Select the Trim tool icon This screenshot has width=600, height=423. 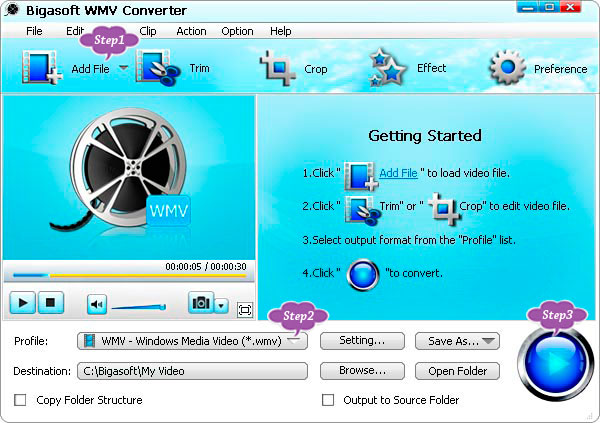pos(158,68)
